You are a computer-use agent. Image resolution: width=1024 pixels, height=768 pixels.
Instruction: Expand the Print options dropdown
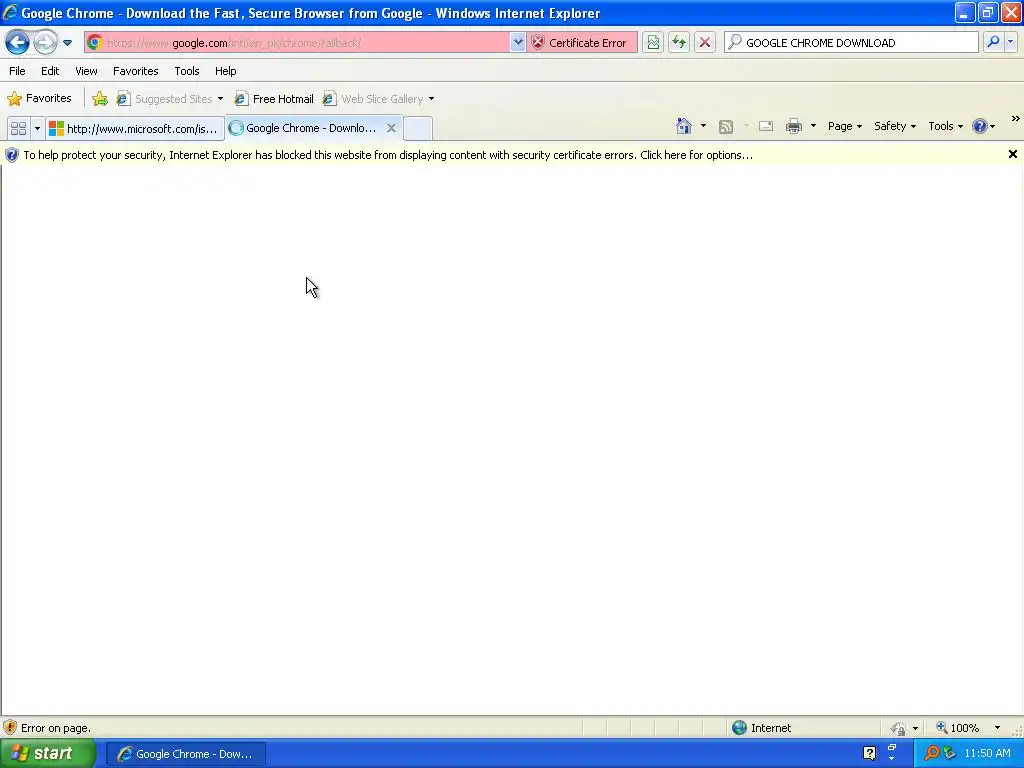point(813,126)
